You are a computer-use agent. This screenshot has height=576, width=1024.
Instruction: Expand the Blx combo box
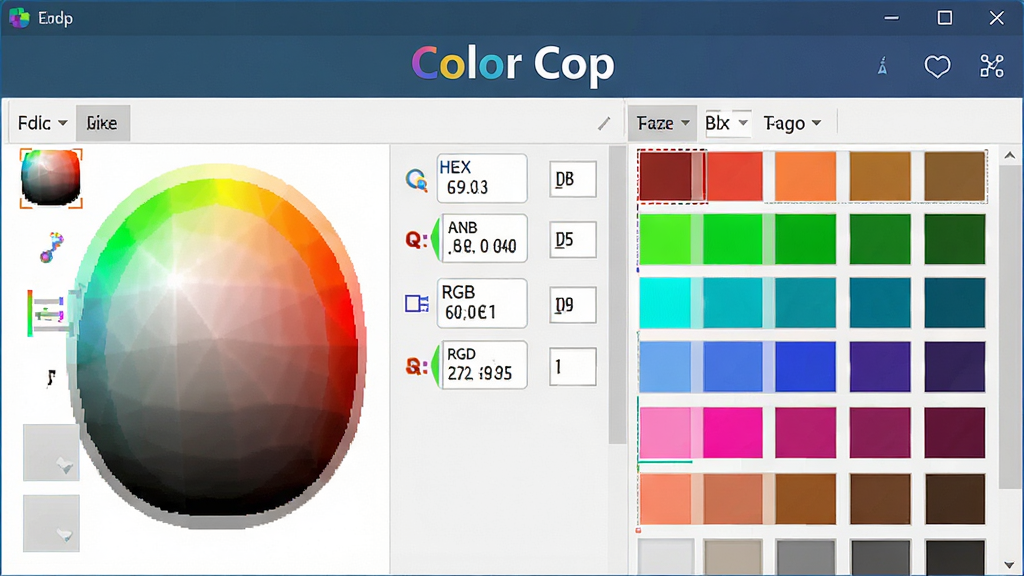click(x=728, y=123)
